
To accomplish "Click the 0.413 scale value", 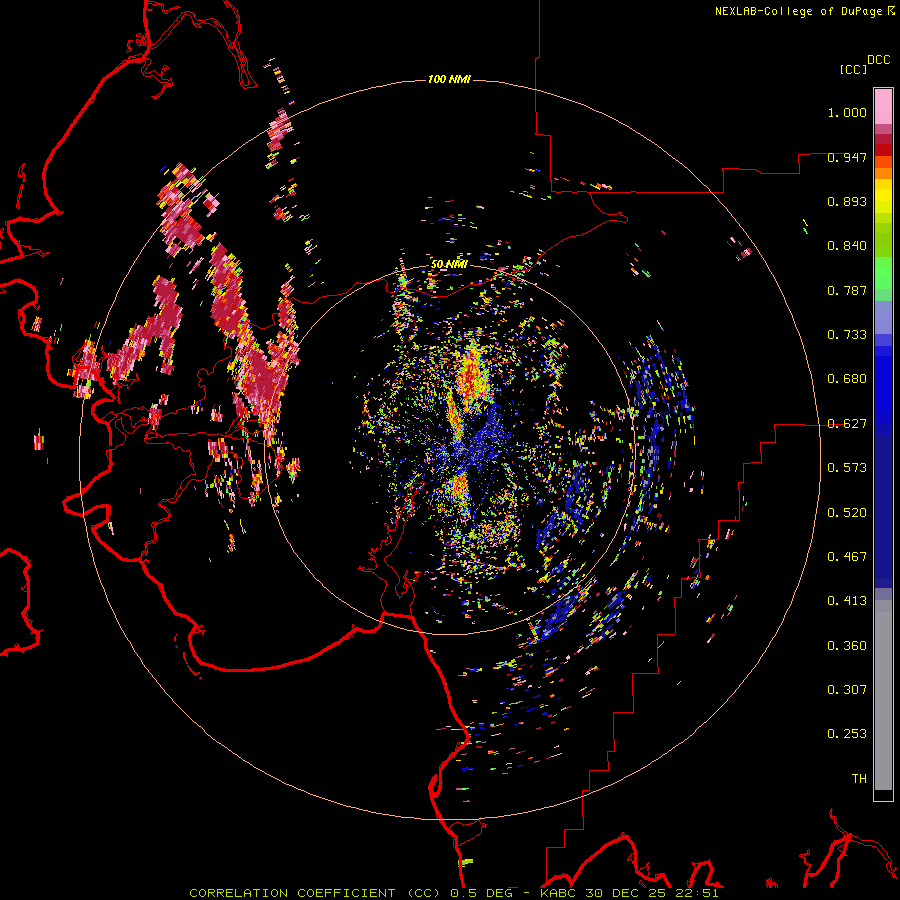I will point(847,601).
